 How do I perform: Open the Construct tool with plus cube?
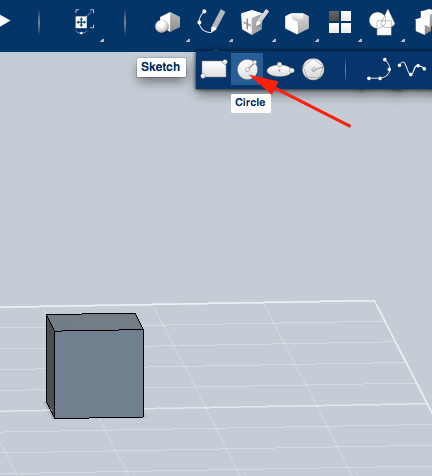click(254, 22)
